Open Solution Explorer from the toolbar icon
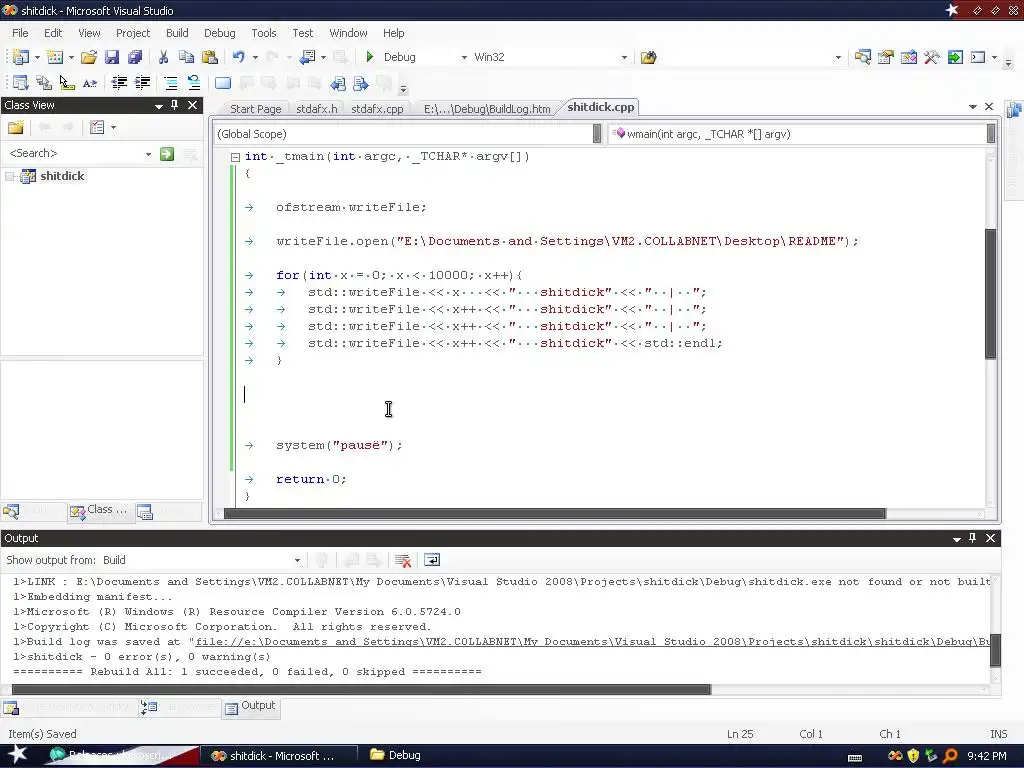 tap(862, 57)
